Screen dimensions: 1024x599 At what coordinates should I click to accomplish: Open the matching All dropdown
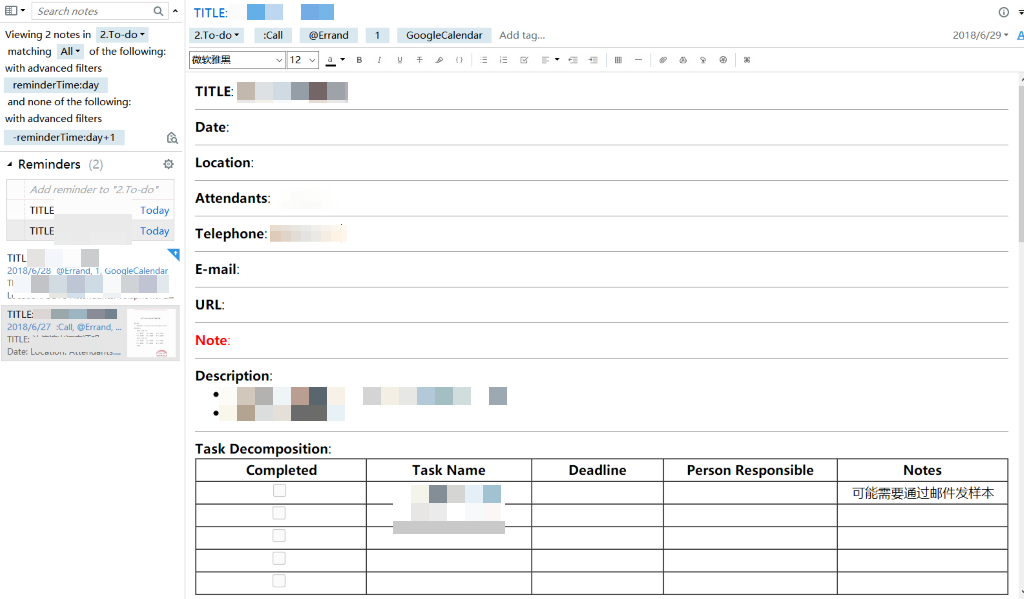(70, 51)
